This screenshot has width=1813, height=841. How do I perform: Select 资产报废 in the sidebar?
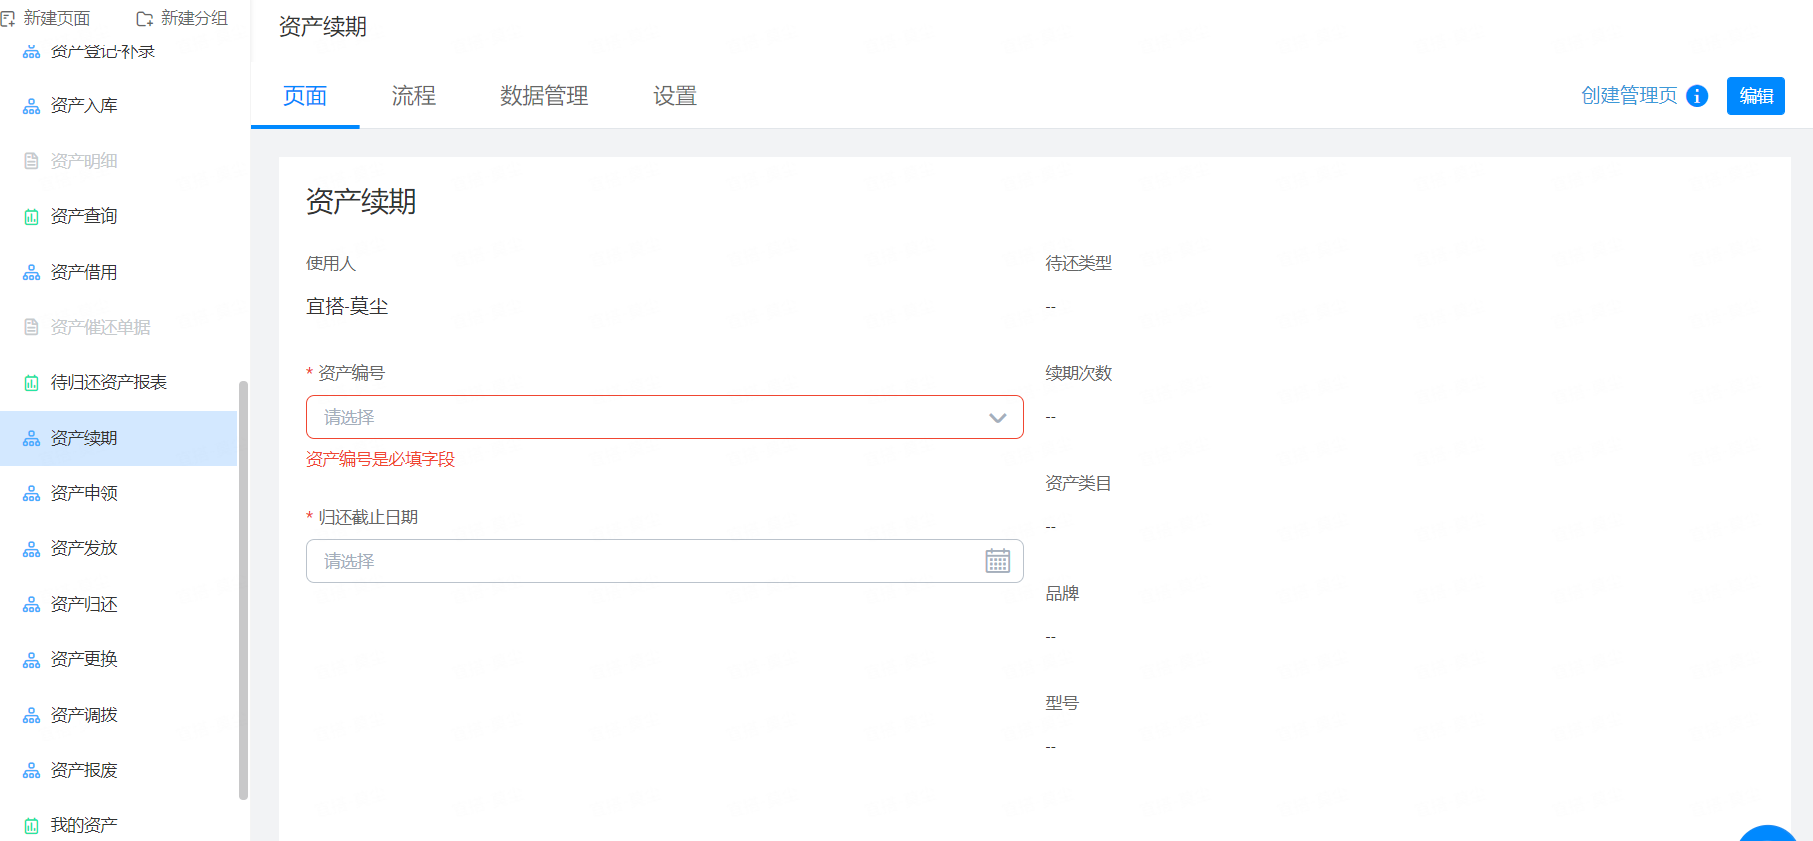pos(84,770)
